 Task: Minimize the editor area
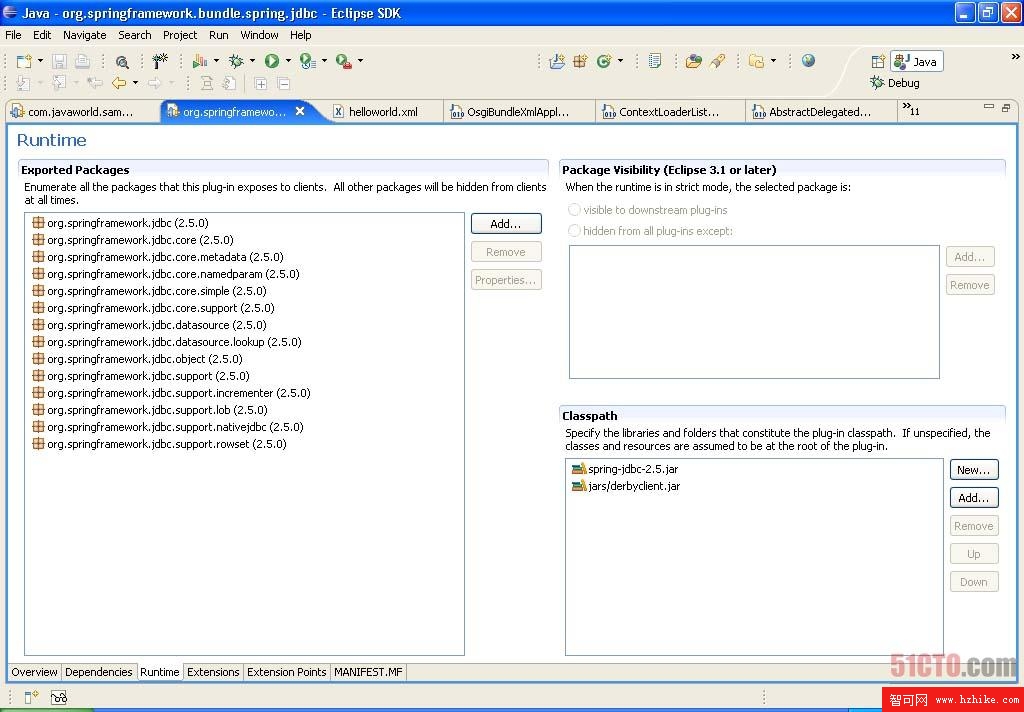click(x=989, y=106)
